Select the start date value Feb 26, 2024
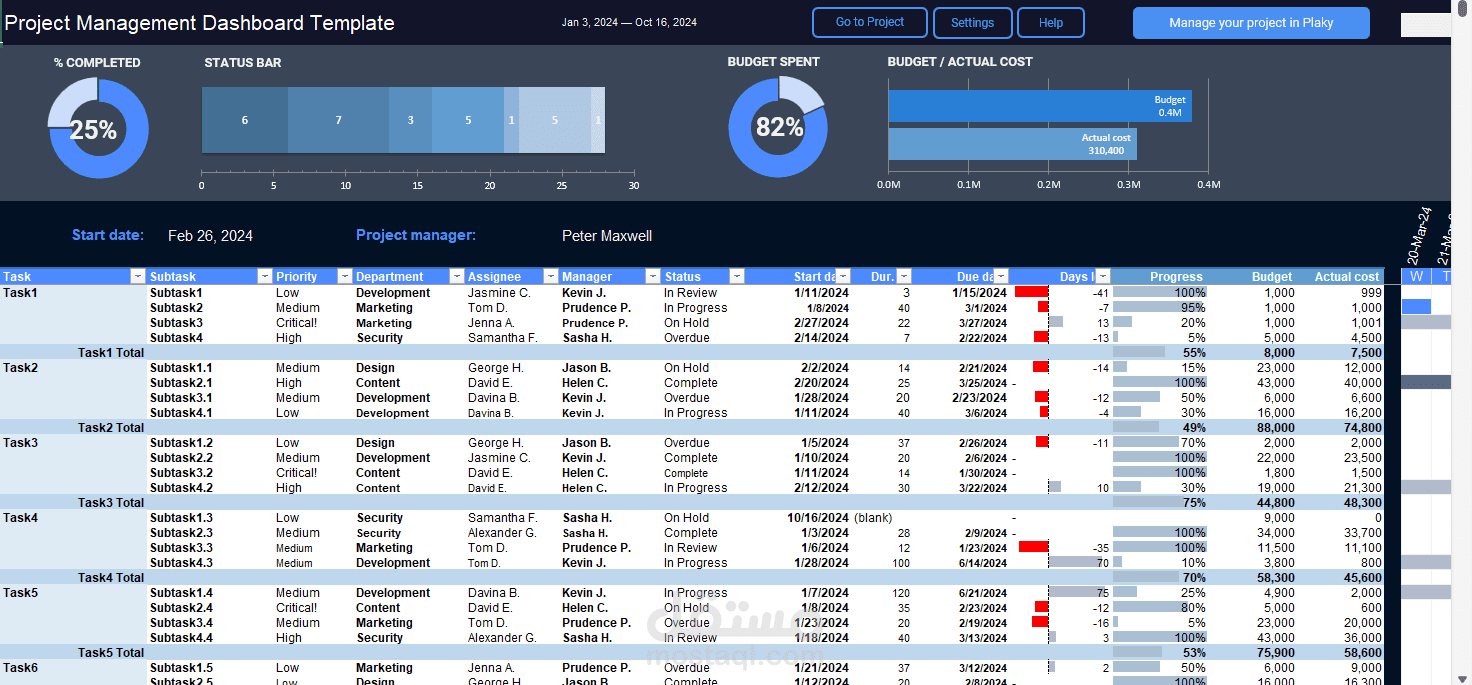Image resolution: width=1472 pixels, height=685 pixels. click(210, 236)
